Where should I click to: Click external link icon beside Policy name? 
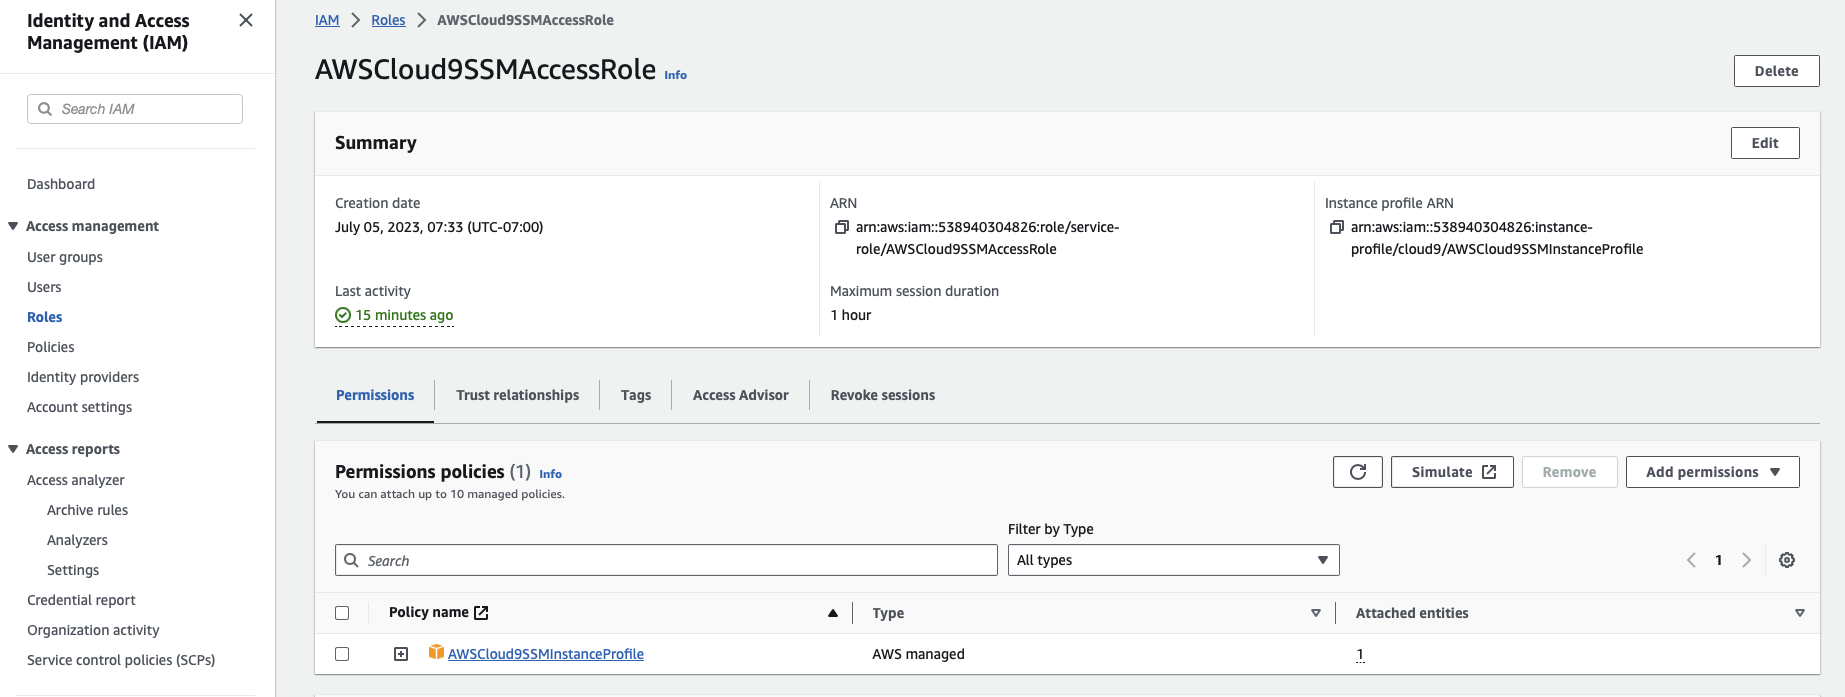tap(481, 613)
